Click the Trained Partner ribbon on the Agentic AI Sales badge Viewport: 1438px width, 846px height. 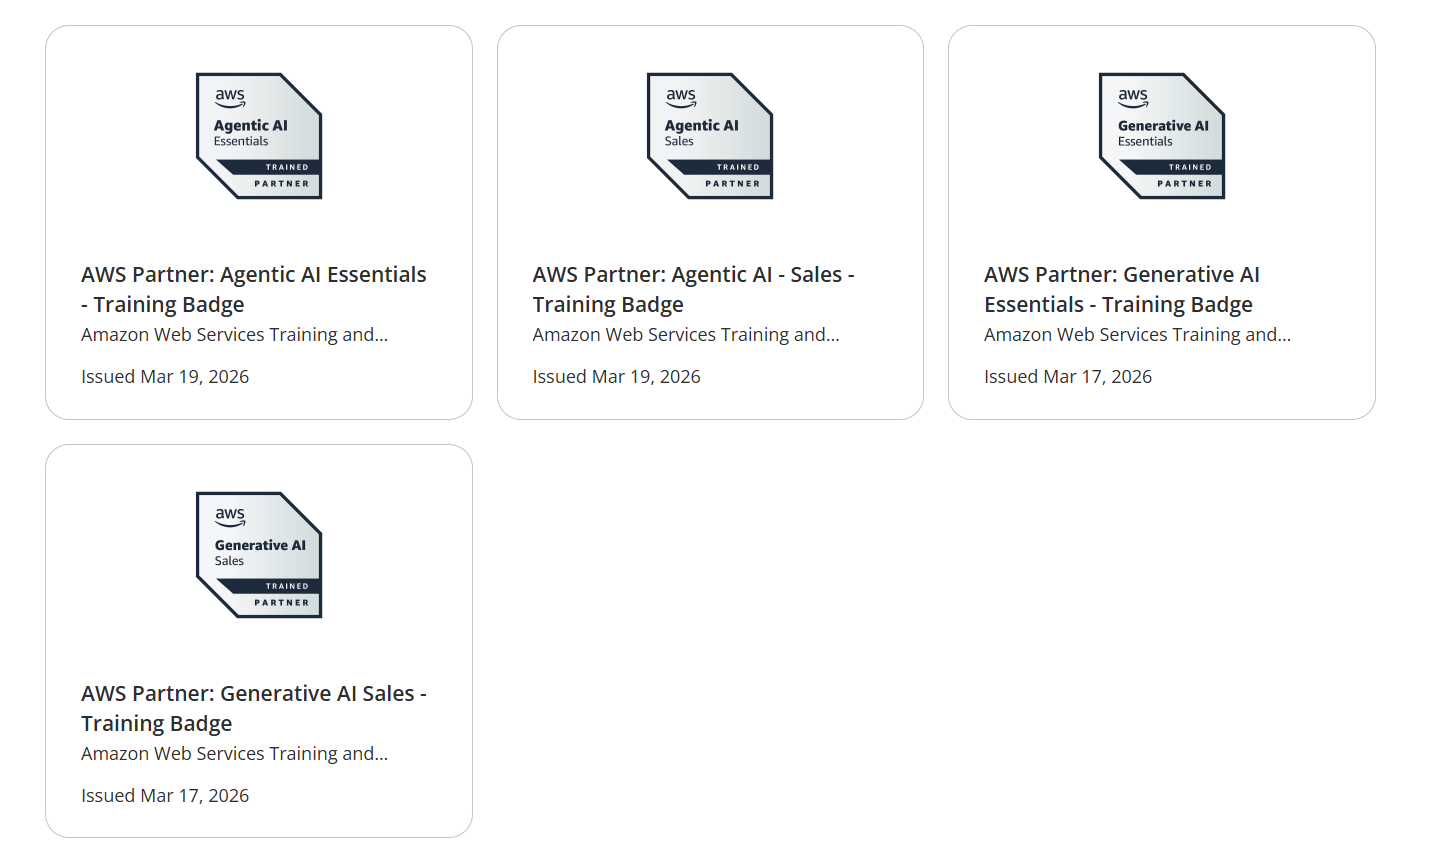(x=728, y=175)
